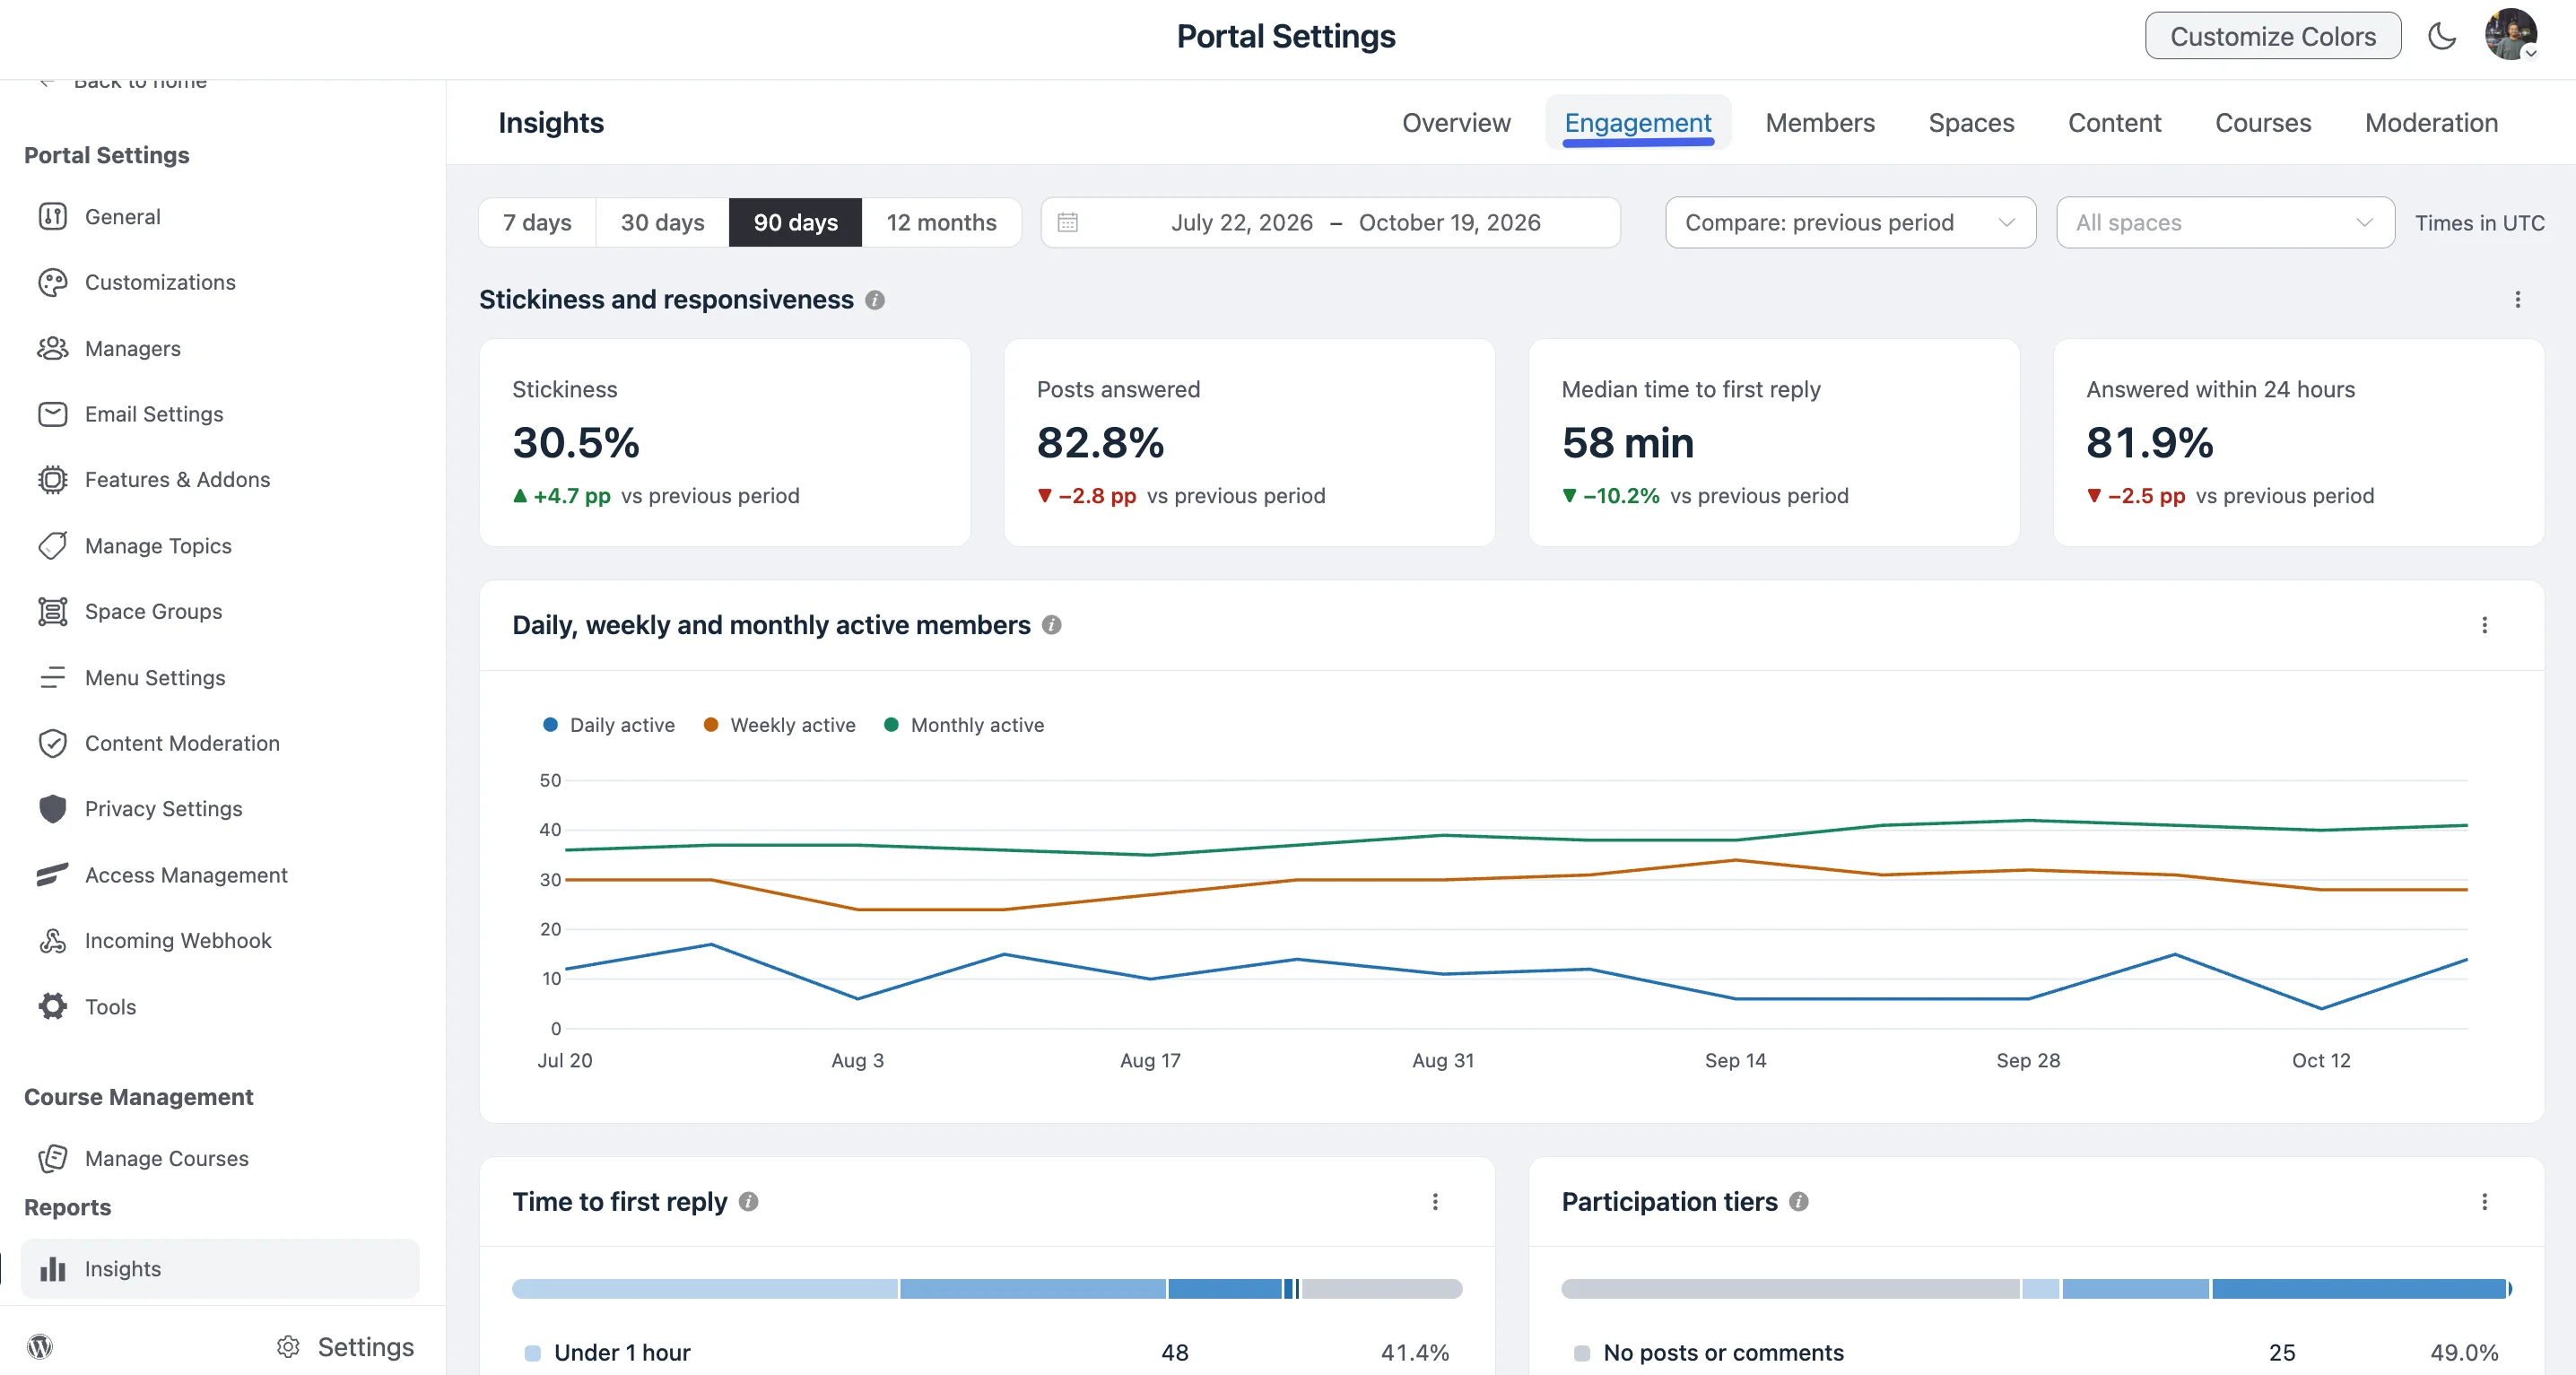Toggle dark mode moon icon
The height and width of the screenshot is (1375, 2576).
2442,37
